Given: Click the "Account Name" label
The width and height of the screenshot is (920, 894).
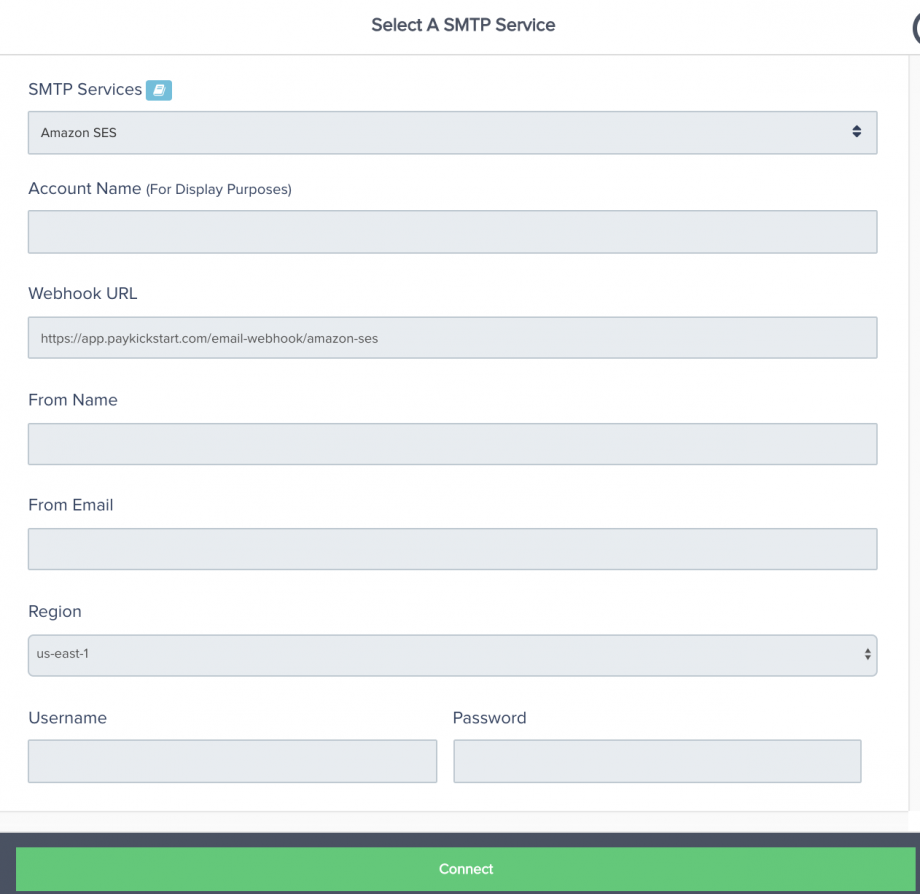Looking at the screenshot, I should pos(84,188).
